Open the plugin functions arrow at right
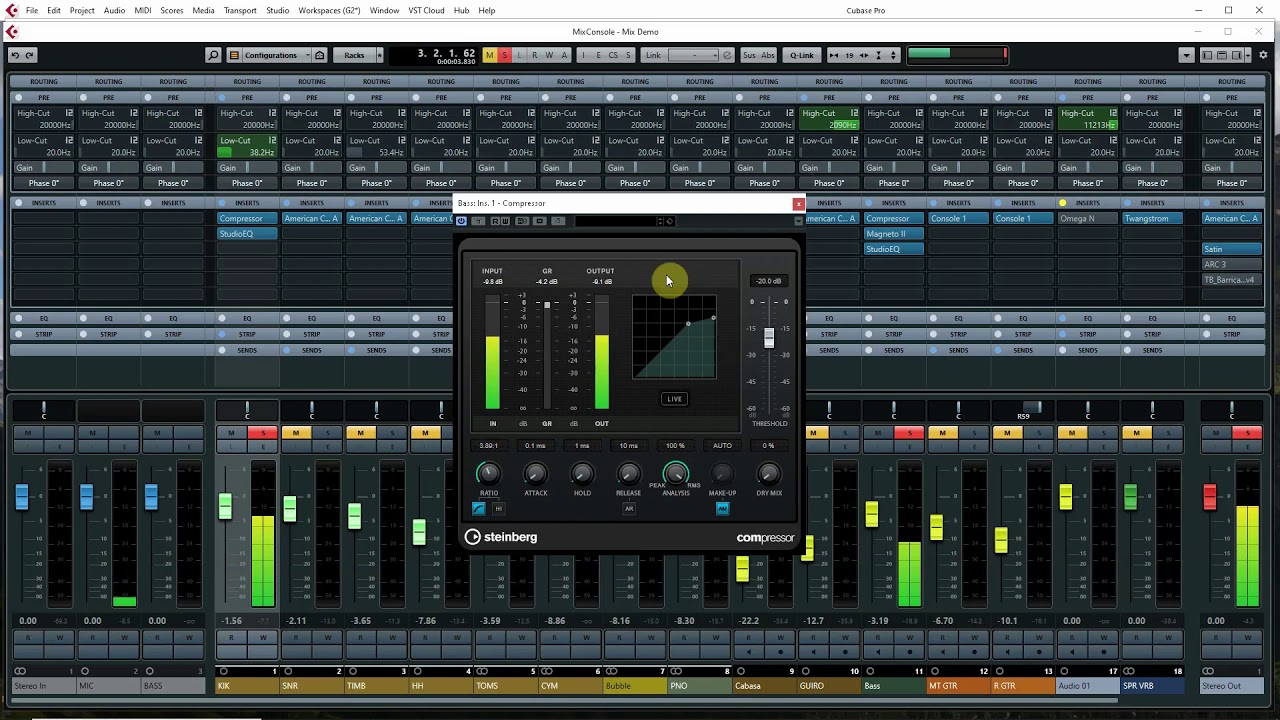The width and height of the screenshot is (1280, 720). [x=798, y=221]
